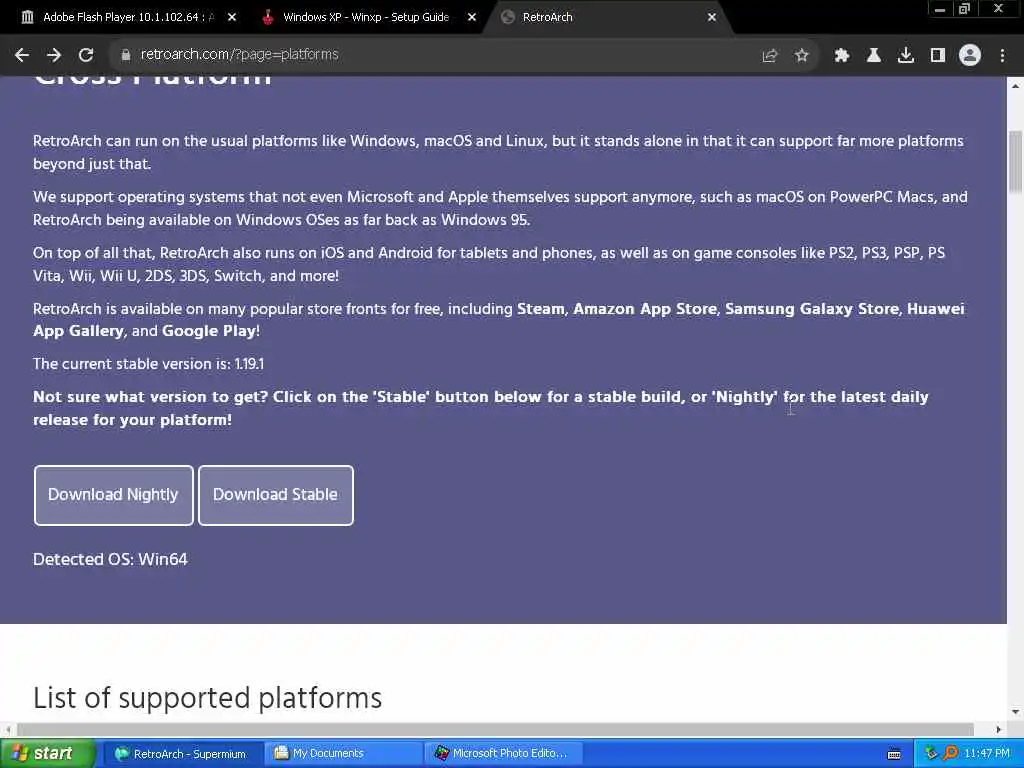The height and width of the screenshot is (768, 1024).
Task: Close the RetroArch tab
Action: point(712,18)
